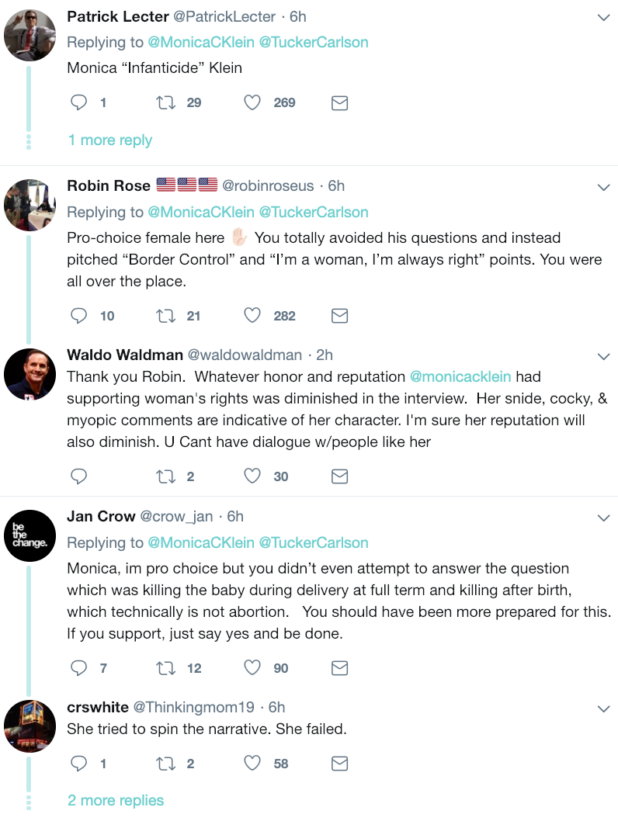View Jan Crow's 'be the change' avatar

(30, 536)
